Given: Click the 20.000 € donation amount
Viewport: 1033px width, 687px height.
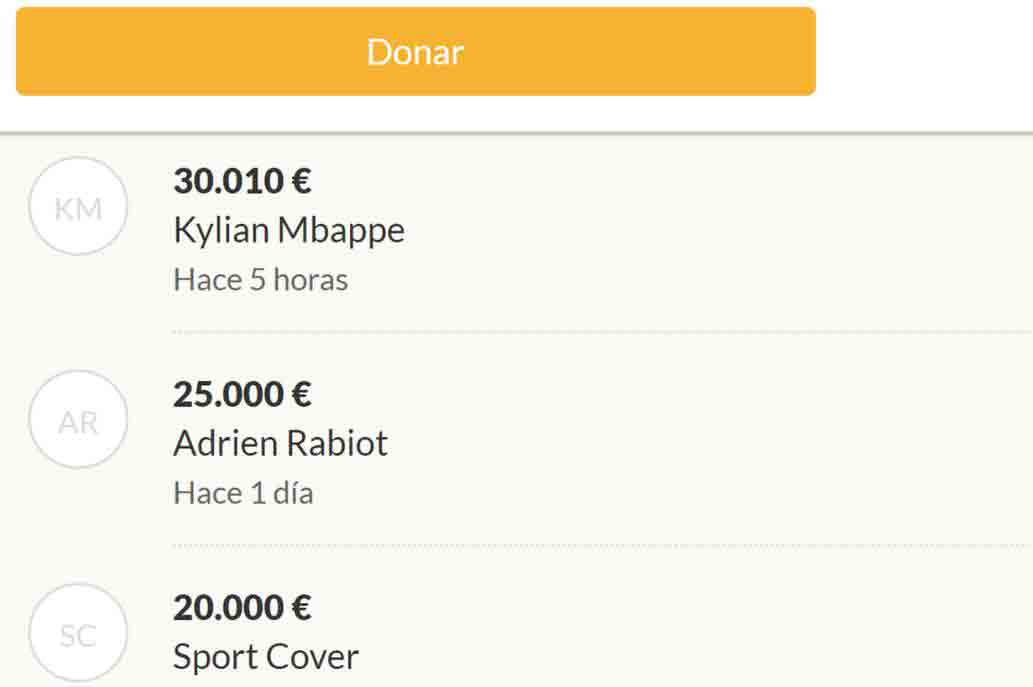Looking at the screenshot, I should pyautogui.click(x=243, y=607).
